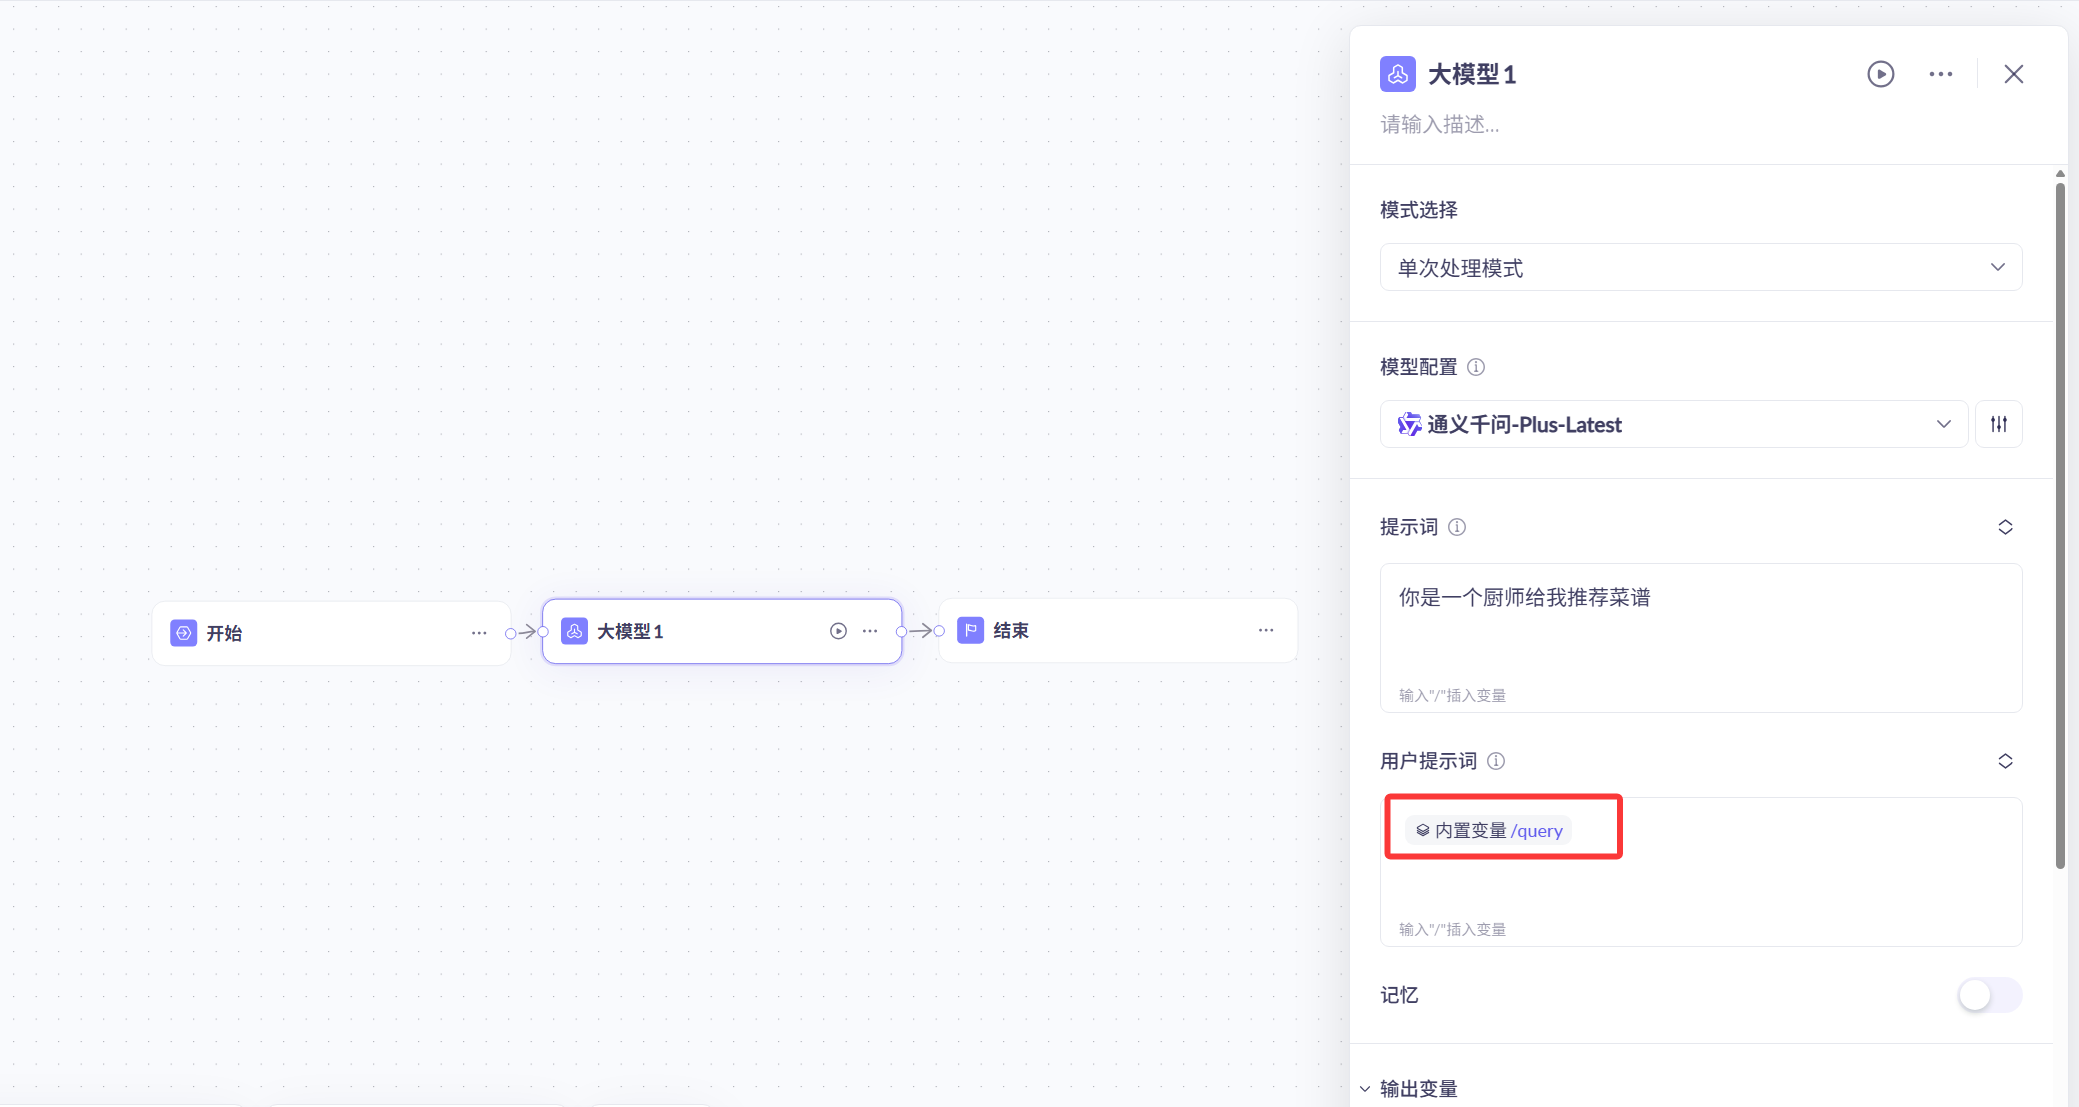Open 大模型1 node ellipsis menu on canvas
The height and width of the screenshot is (1107, 2079).
coord(870,631)
